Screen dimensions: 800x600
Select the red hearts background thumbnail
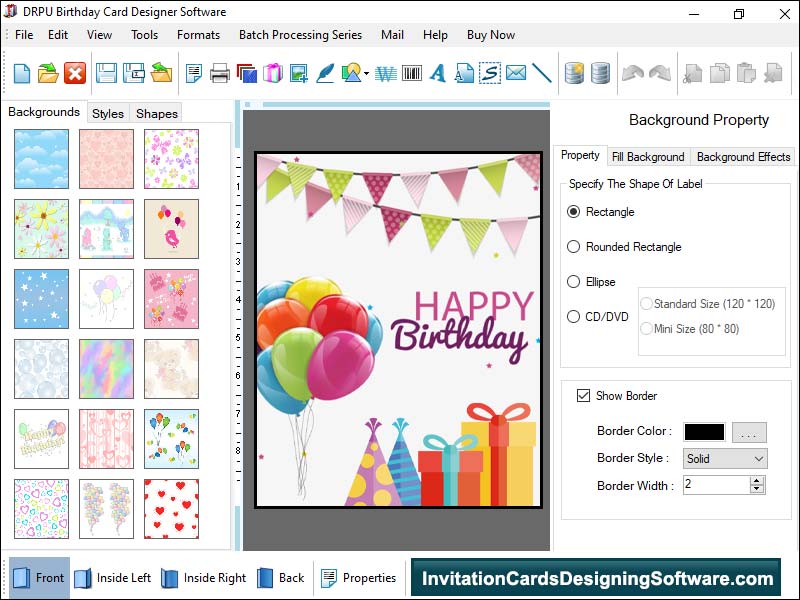pyautogui.click(x=171, y=508)
